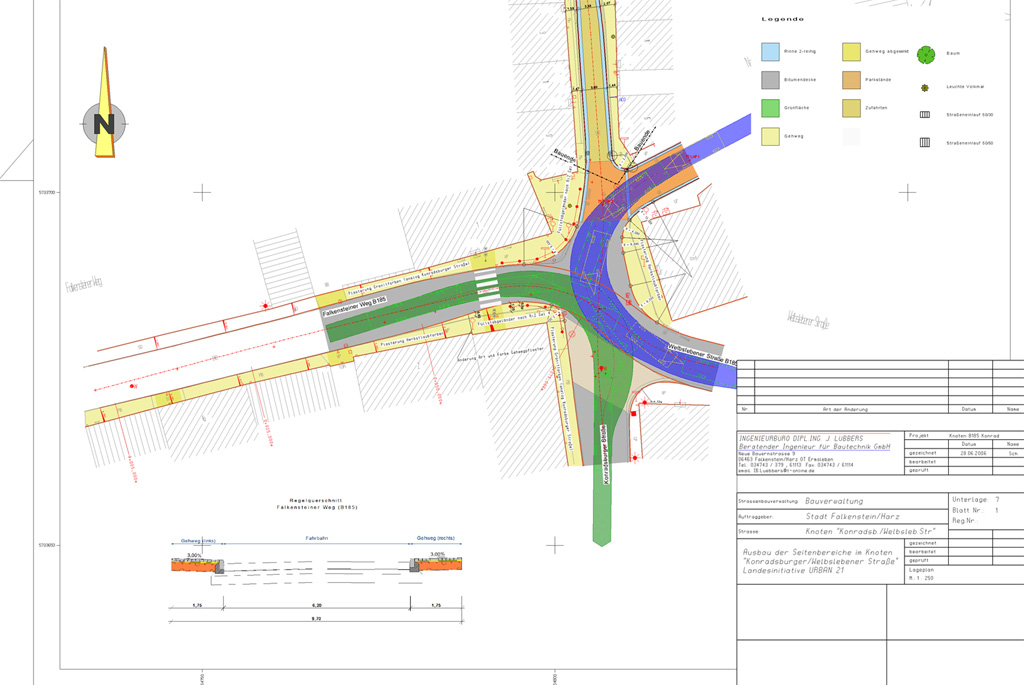Image resolution: width=1024 pixels, height=685 pixels.
Task: Toggle the Rinne 2-reihig legend entry
Action: click(770, 52)
